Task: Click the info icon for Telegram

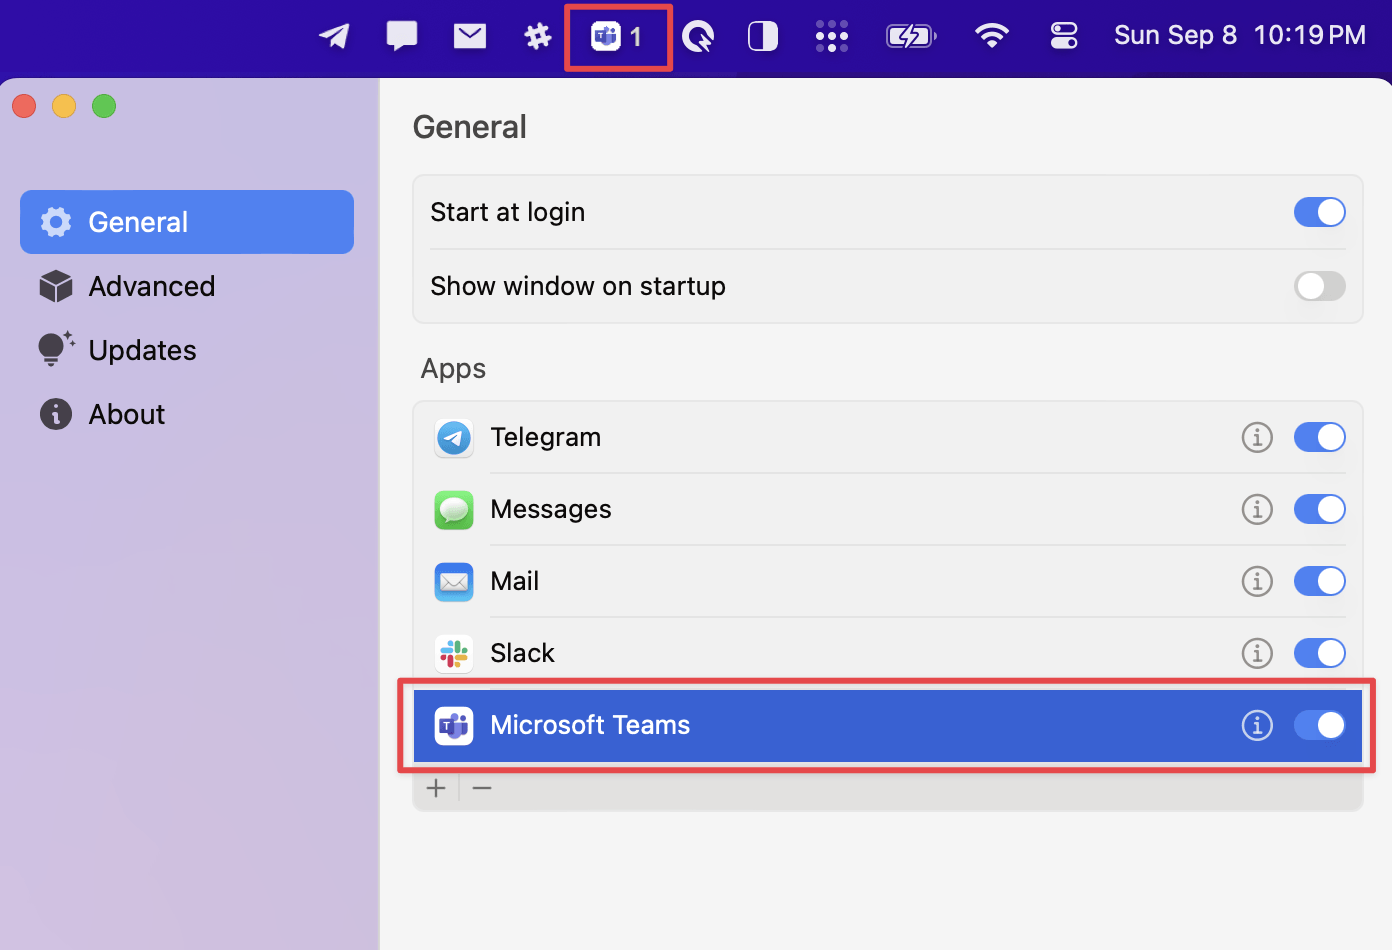Action: coord(1257,437)
